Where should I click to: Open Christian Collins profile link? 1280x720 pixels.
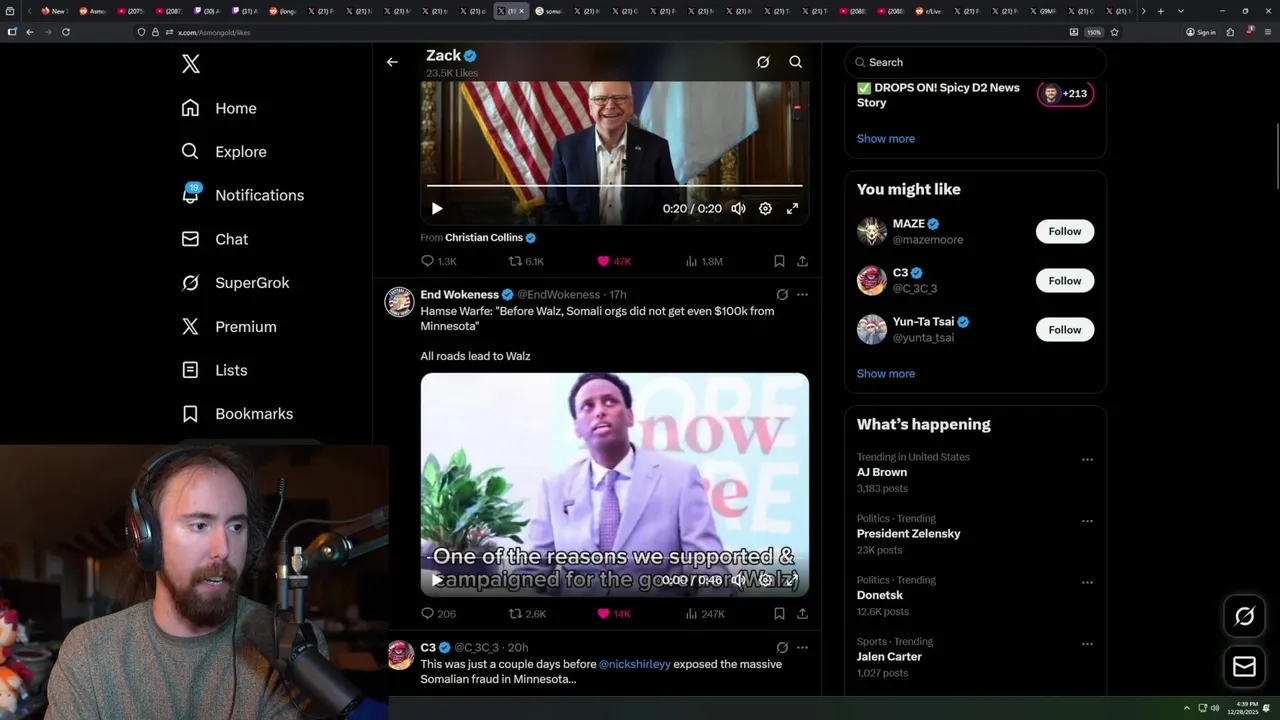pos(484,238)
